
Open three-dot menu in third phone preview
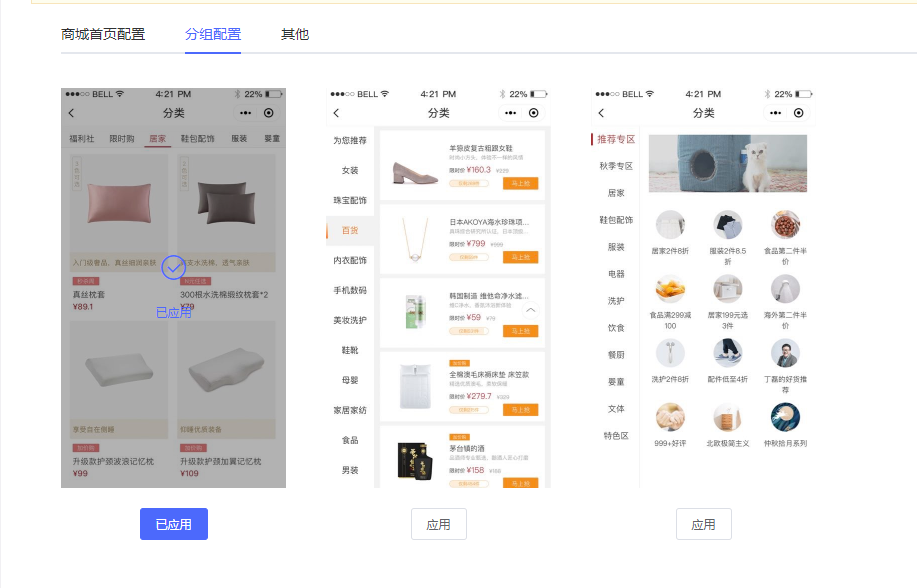point(775,113)
